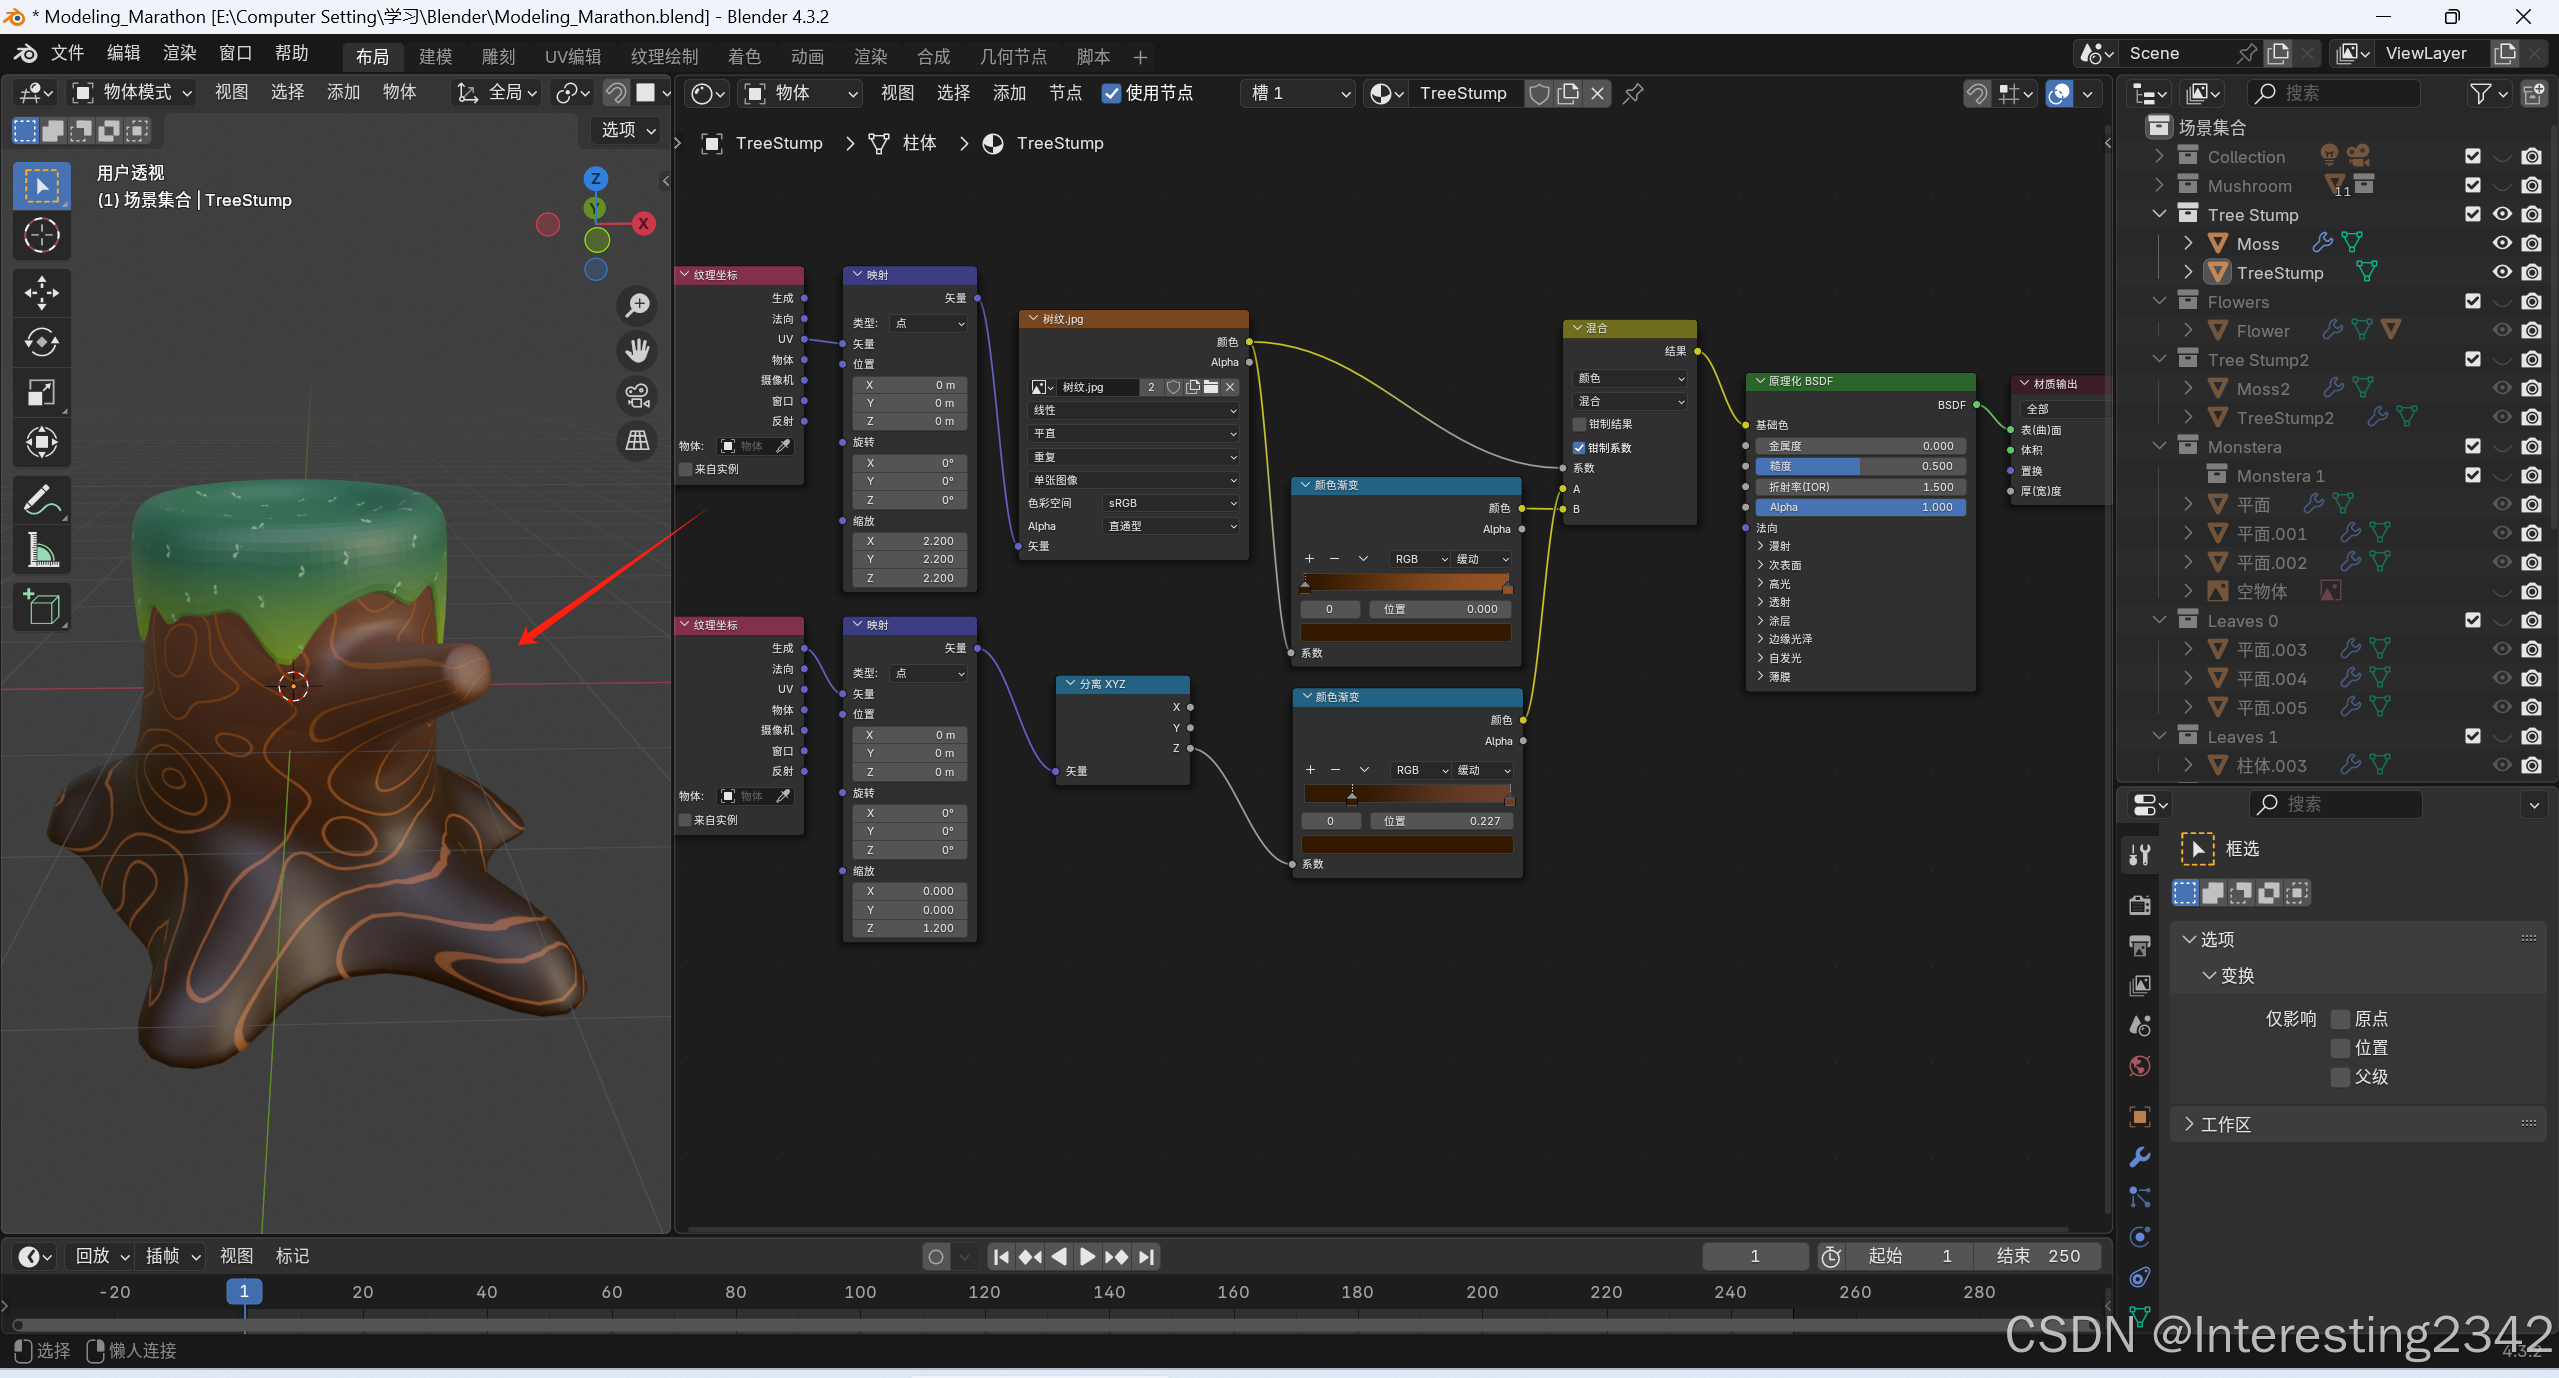
Task: Adjust the 糙度 slider in BSDF node
Action: (1860, 466)
